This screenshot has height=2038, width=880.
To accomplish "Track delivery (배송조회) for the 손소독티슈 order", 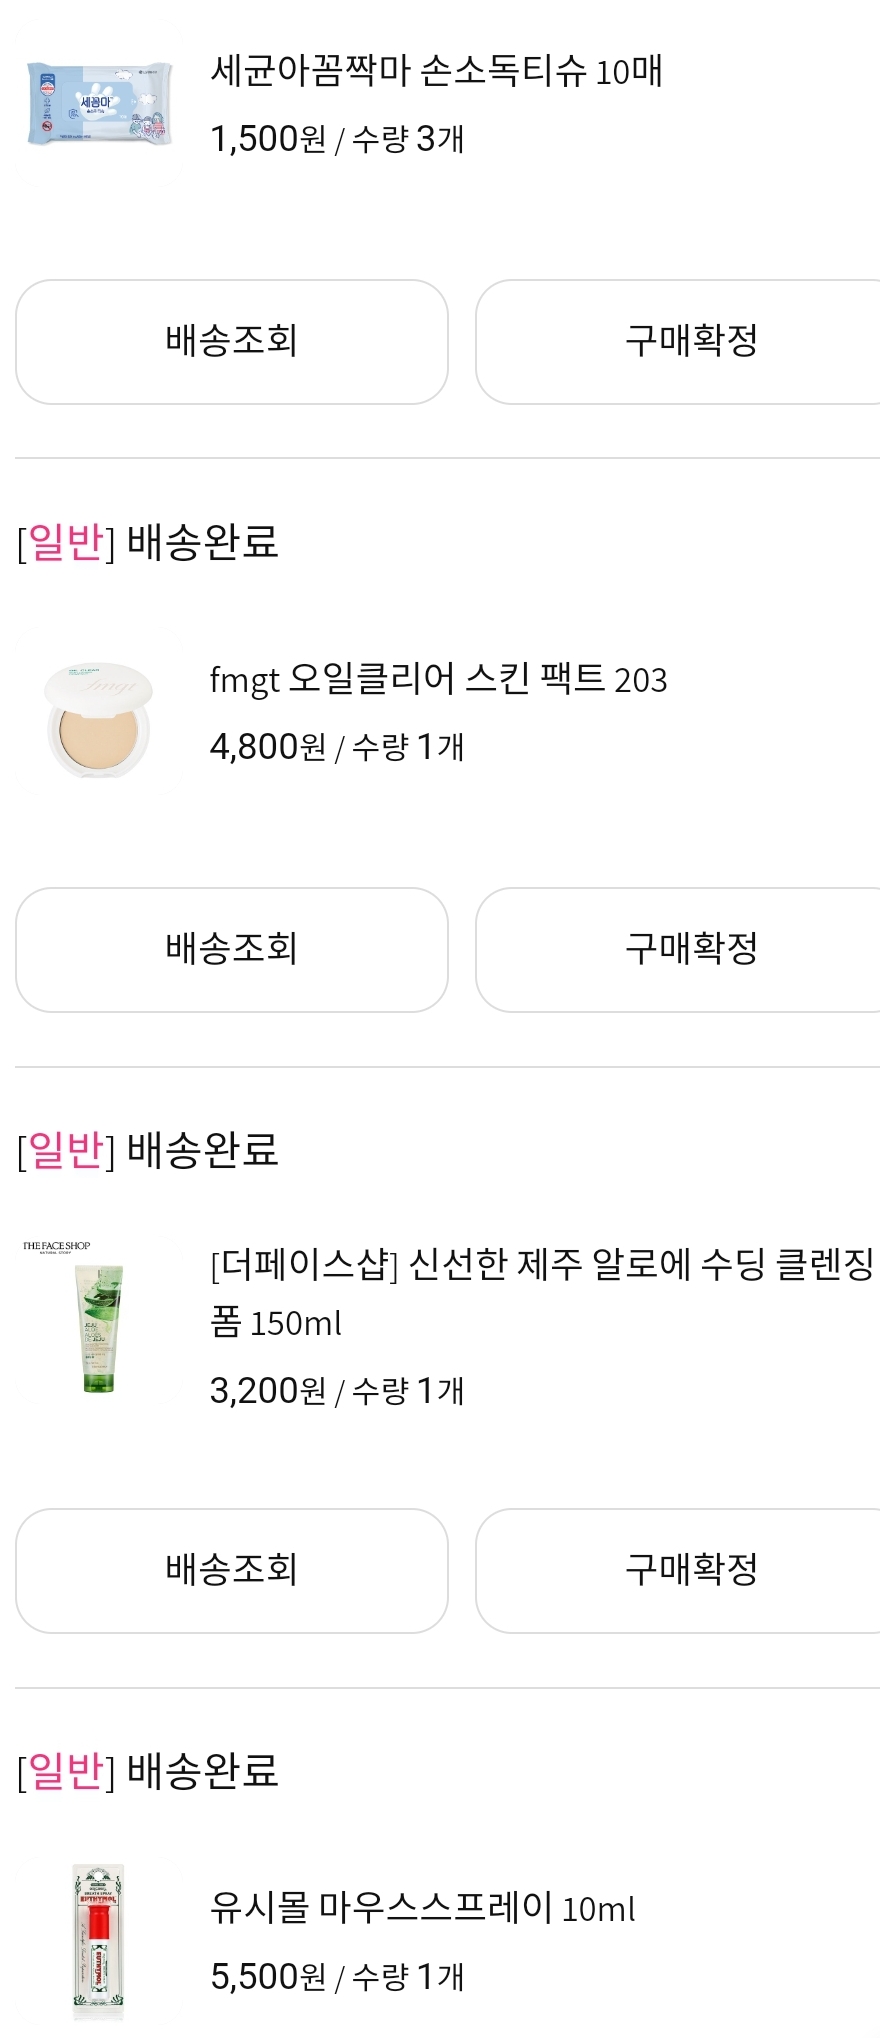I will point(232,342).
